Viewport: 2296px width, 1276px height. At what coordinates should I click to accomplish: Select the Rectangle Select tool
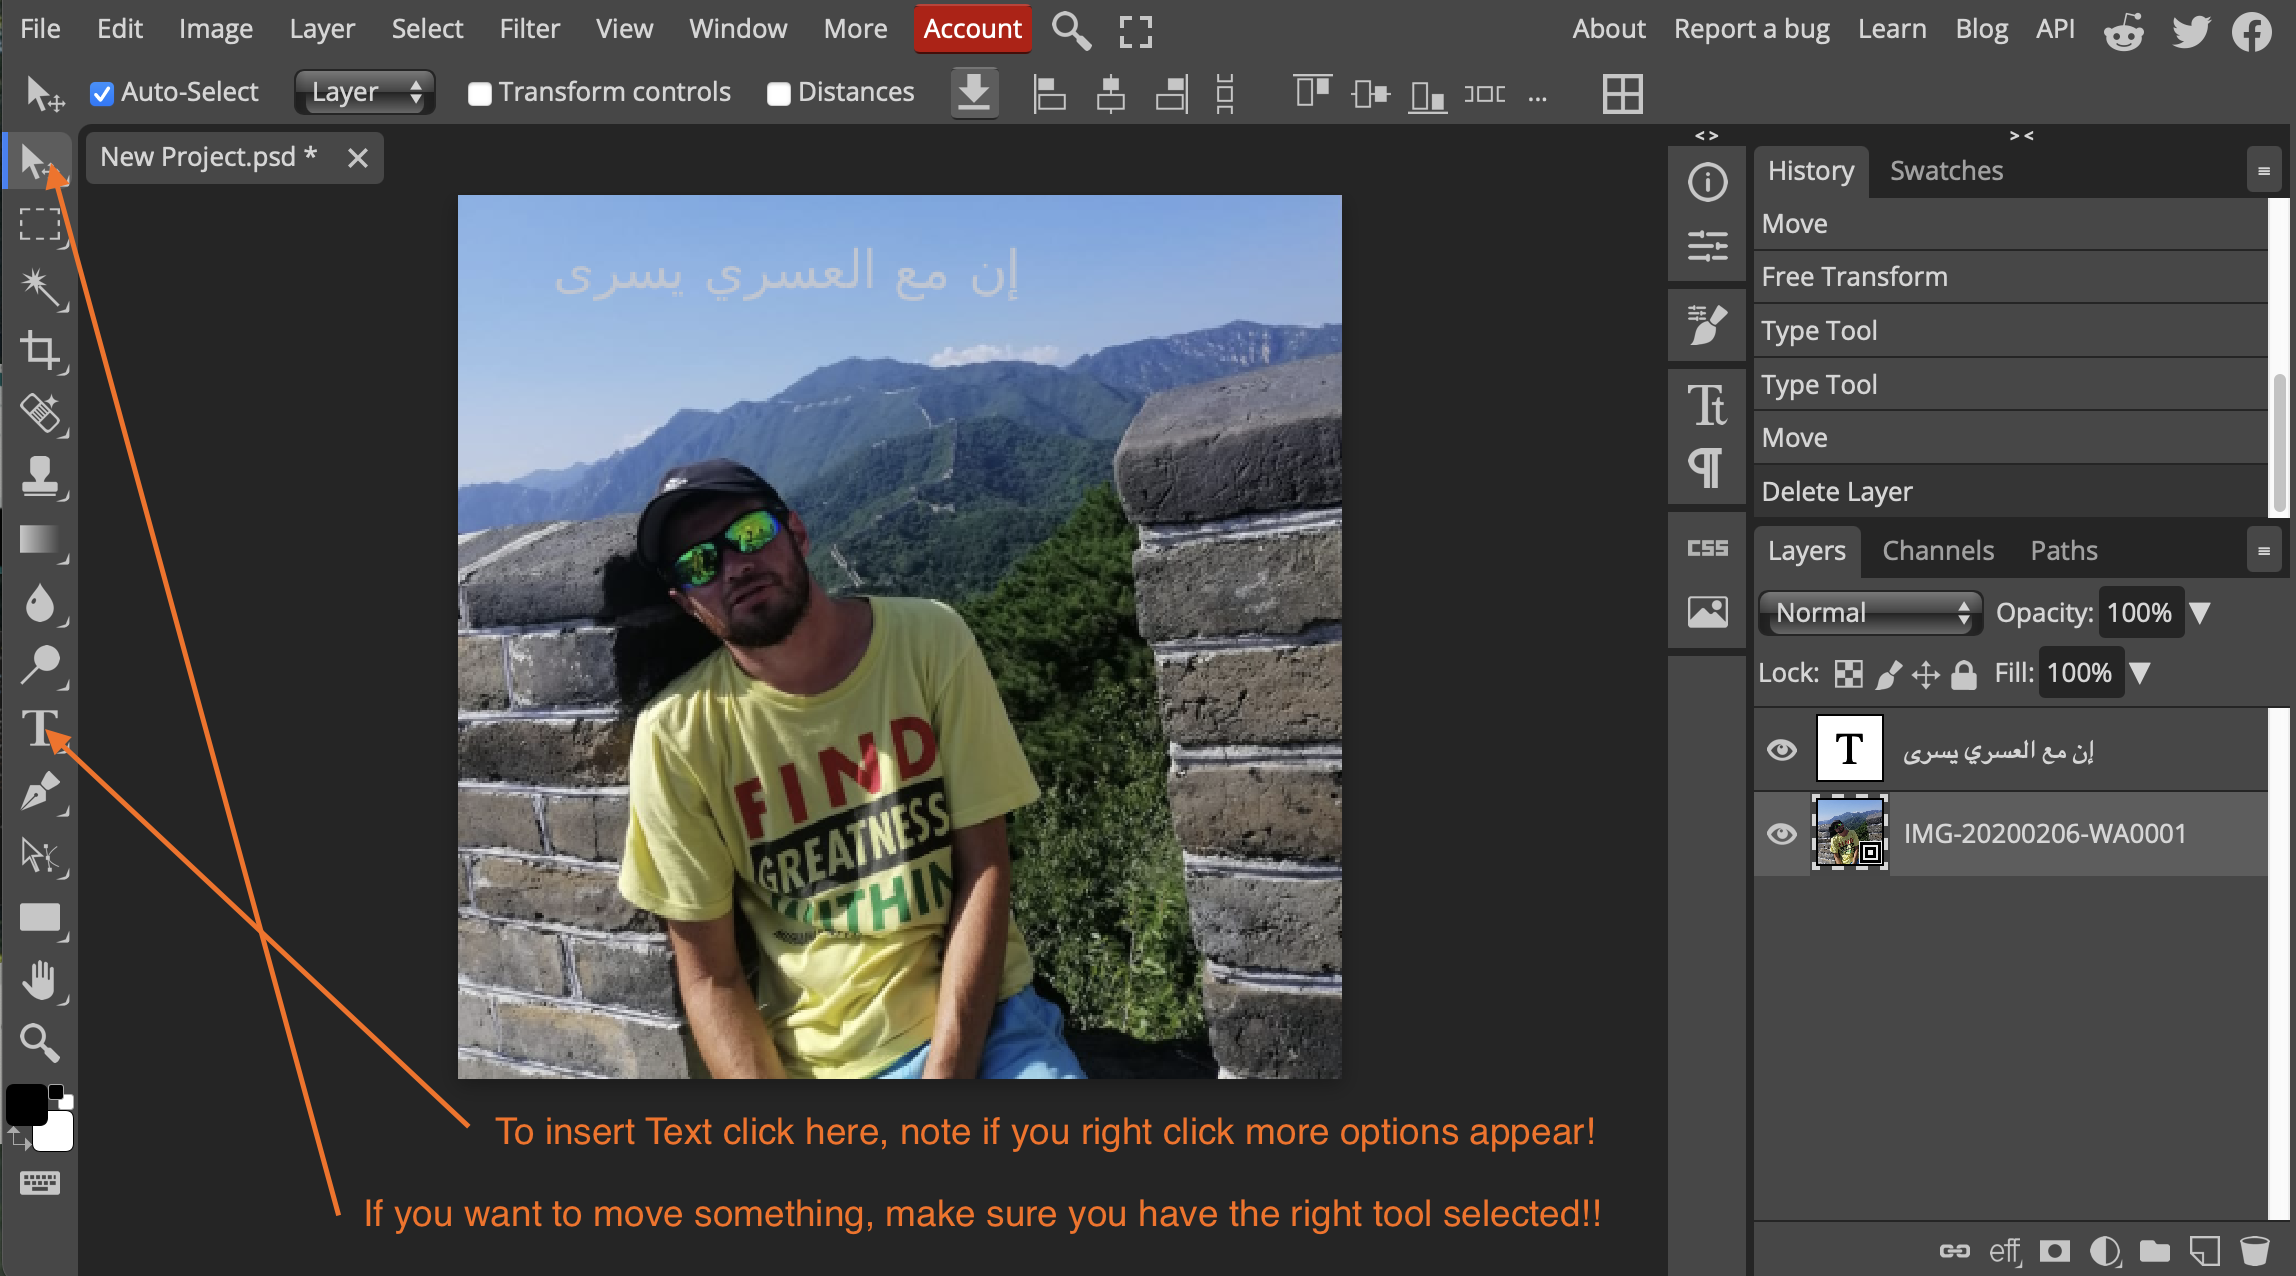click(x=40, y=224)
